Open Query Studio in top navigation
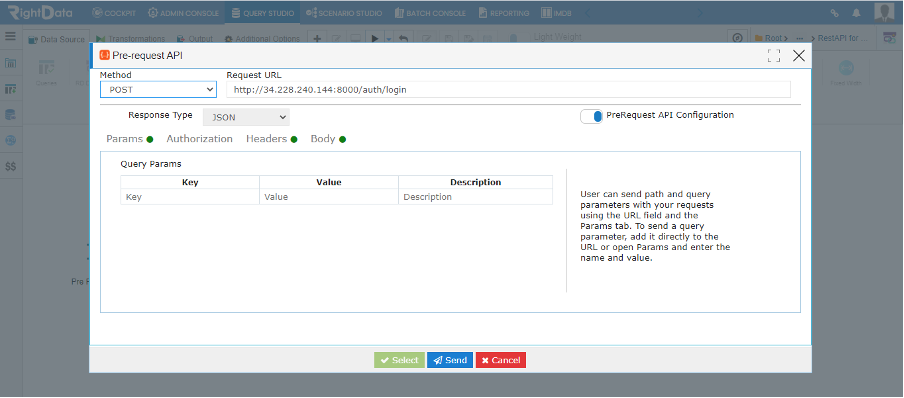Image resolution: width=904 pixels, height=398 pixels. pyautogui.click(x=262, y=13)
